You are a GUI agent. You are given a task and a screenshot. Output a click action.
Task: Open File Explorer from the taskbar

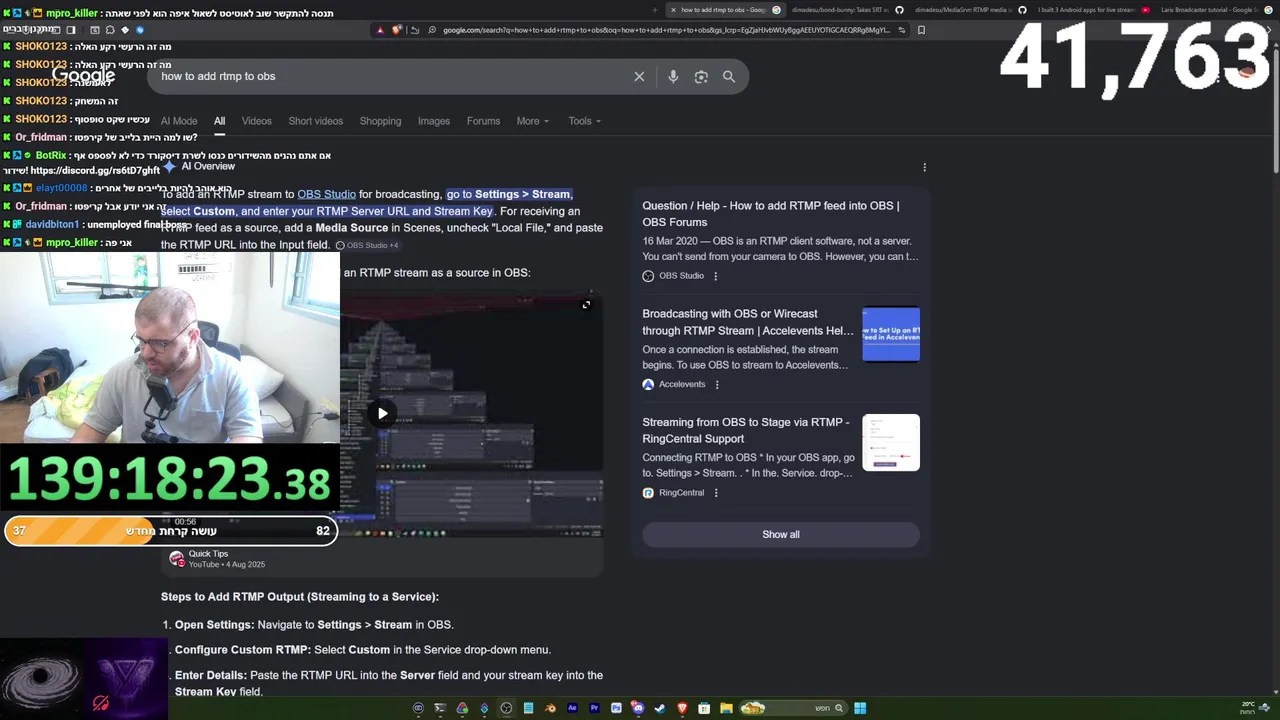click(726, 708)
